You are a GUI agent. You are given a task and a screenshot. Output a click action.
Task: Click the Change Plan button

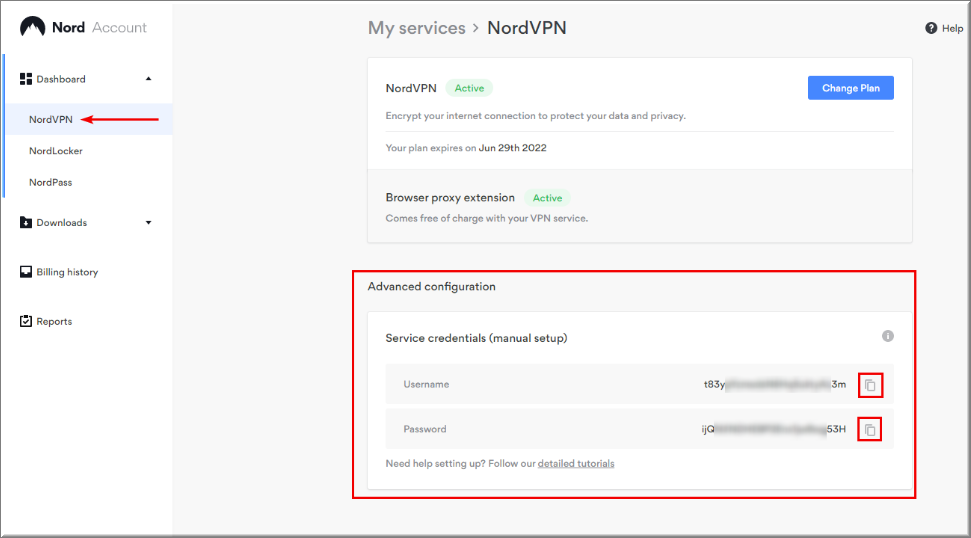tap(850, 88)
